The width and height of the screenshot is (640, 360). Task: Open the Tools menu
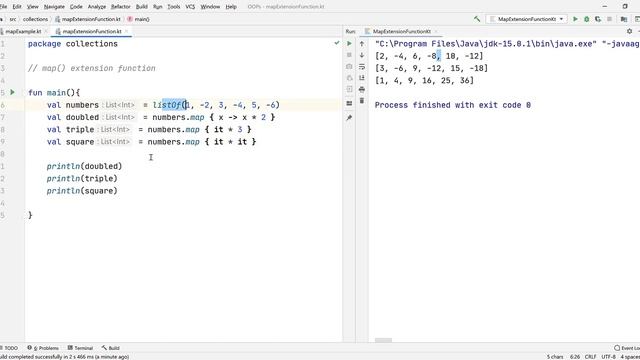click(x=173, y=7)
